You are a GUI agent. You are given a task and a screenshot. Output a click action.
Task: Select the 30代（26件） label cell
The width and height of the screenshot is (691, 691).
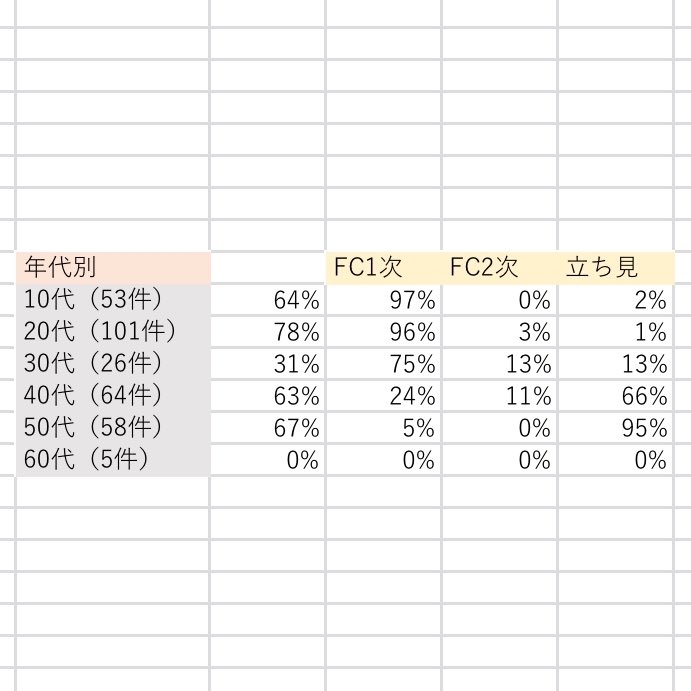pyautogui.click(x=112, y=363)
